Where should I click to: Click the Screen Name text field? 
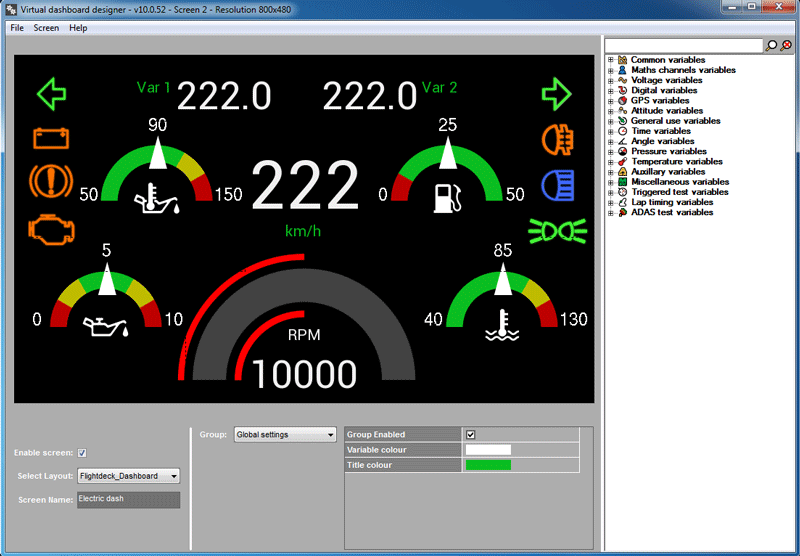(x=128, y=499)
